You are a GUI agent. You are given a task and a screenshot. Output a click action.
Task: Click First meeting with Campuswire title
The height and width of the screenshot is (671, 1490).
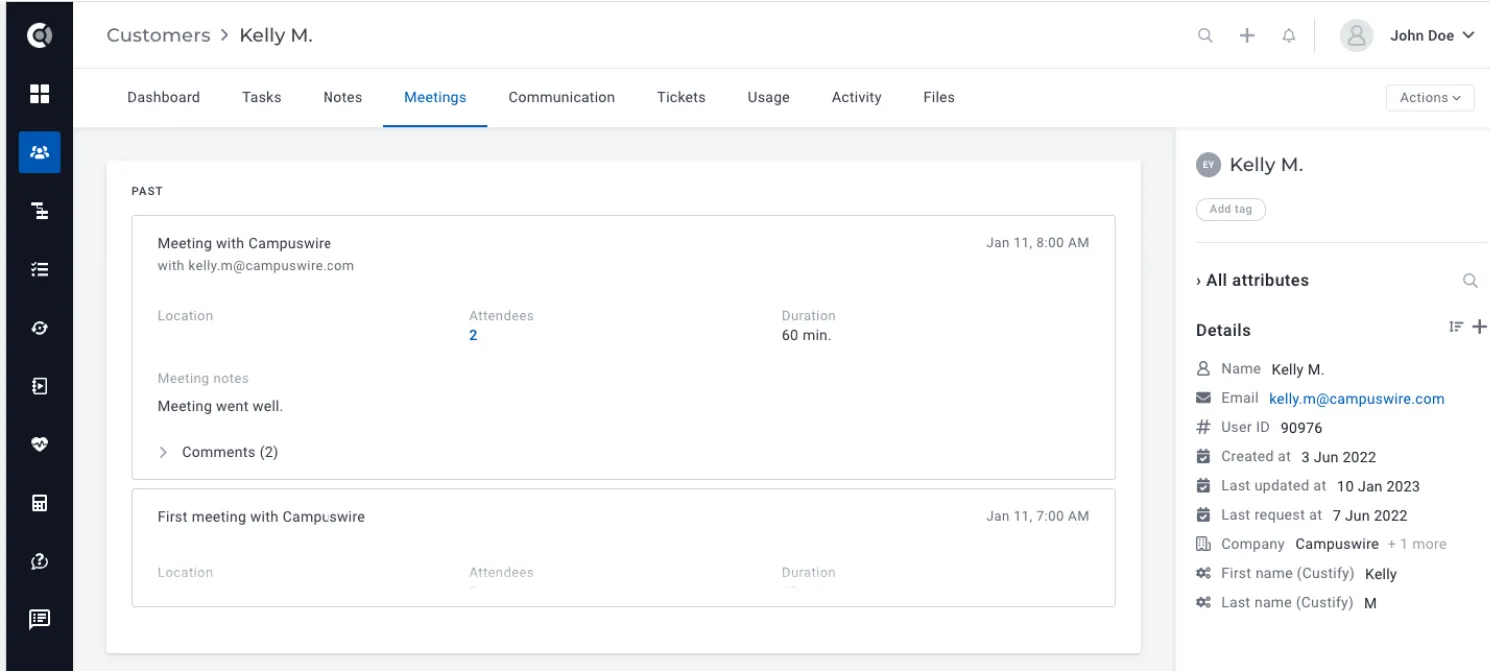pos(261,517)
